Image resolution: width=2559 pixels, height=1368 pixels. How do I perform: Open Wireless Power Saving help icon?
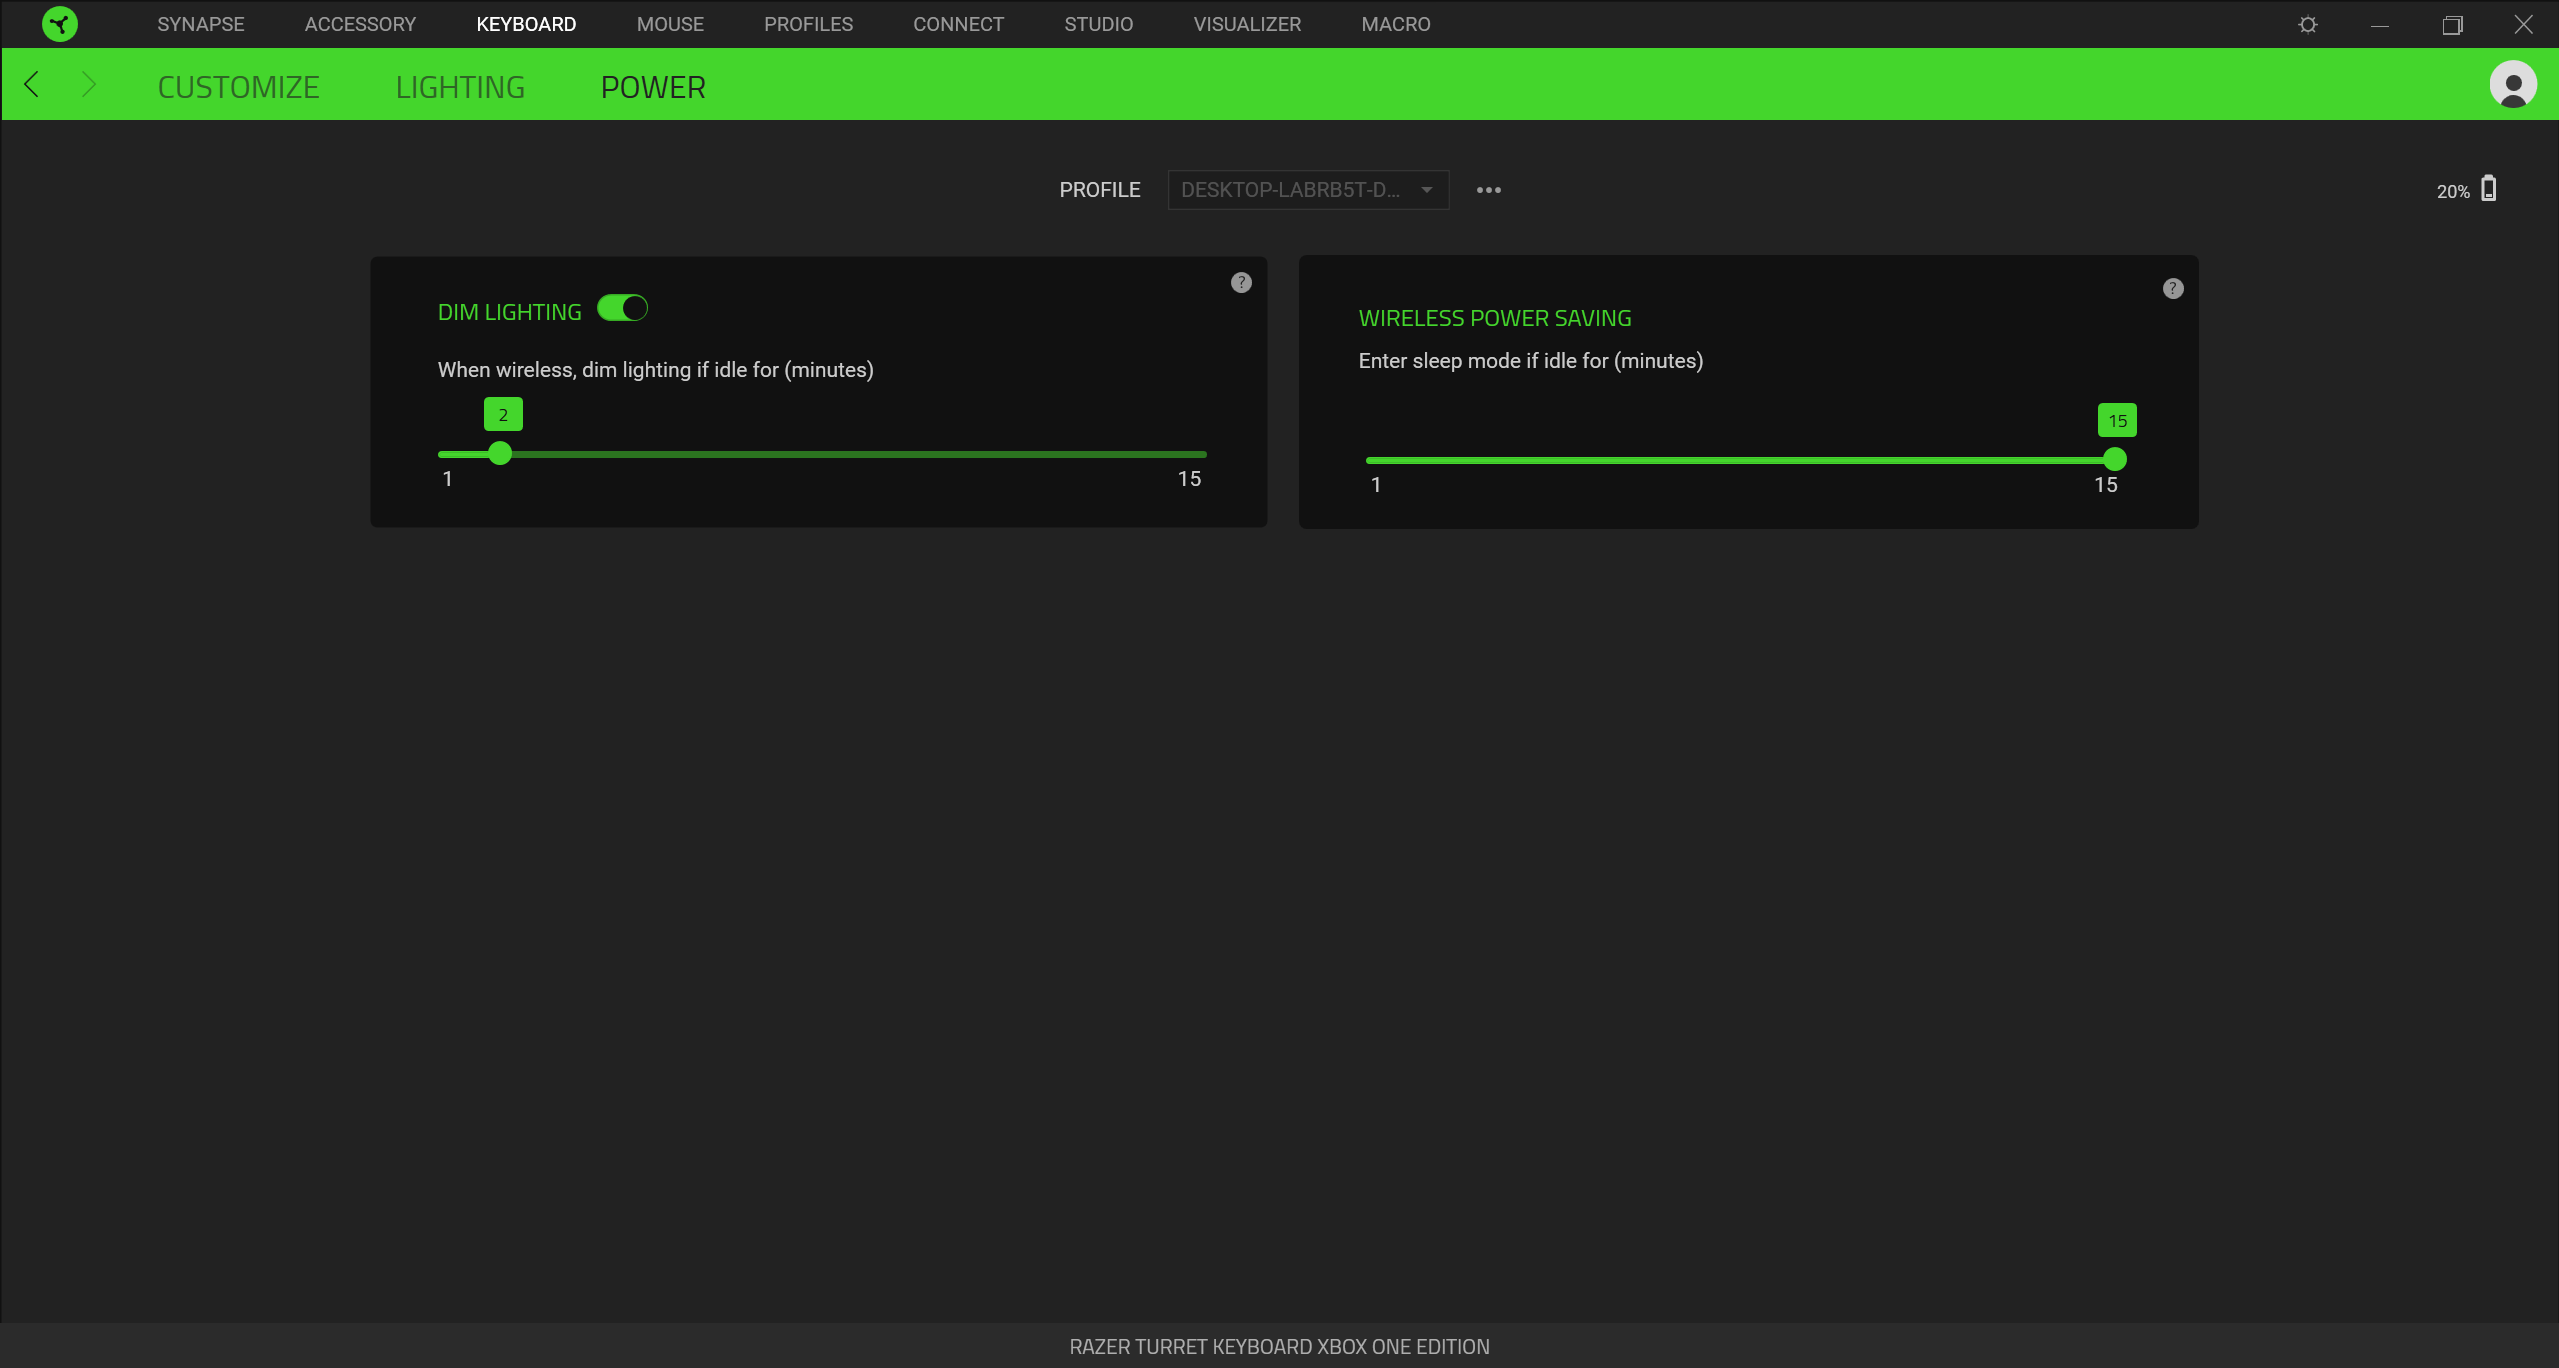(x=2173, y=289)
